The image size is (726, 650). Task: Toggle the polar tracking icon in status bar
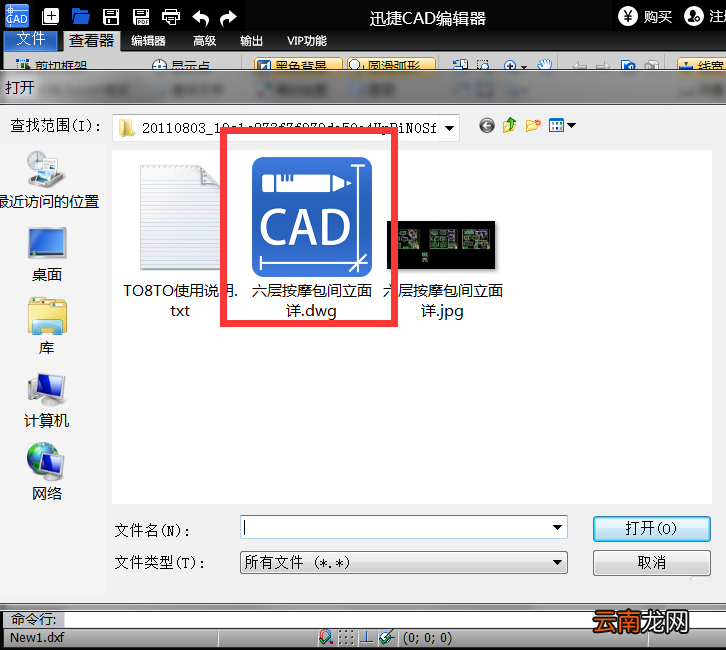[x=387, y=638]
